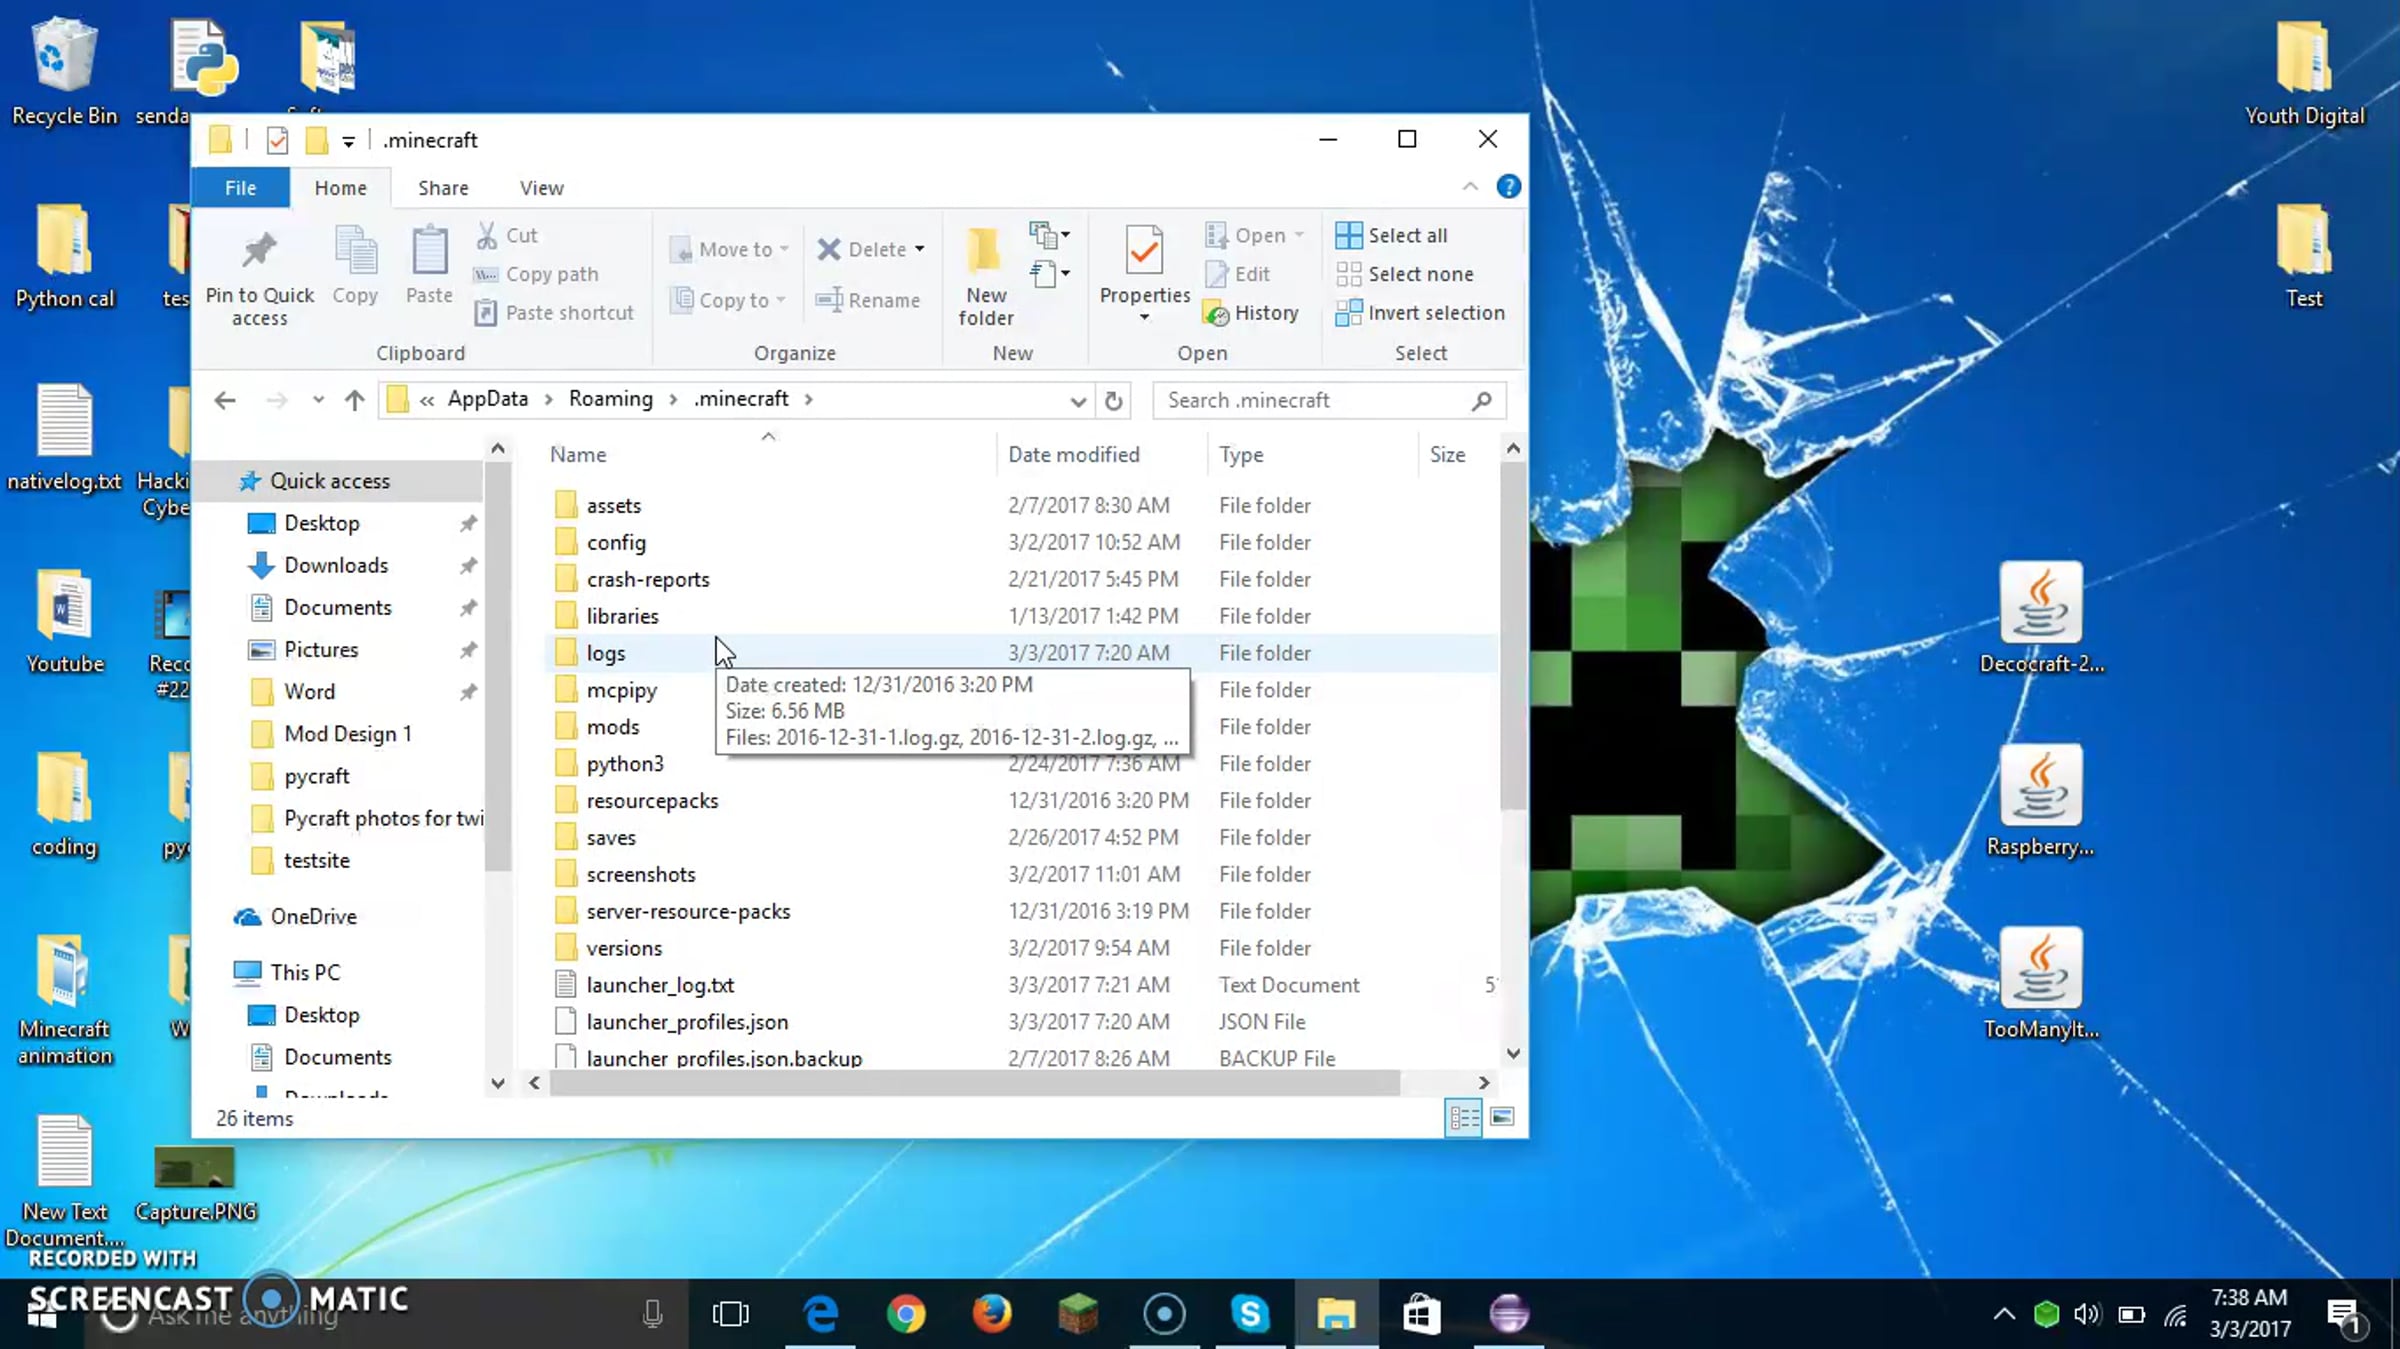Click AppData in the address breadcrumb
Viewport: 2400px width, 1349px height.
(x=487, y=399)
